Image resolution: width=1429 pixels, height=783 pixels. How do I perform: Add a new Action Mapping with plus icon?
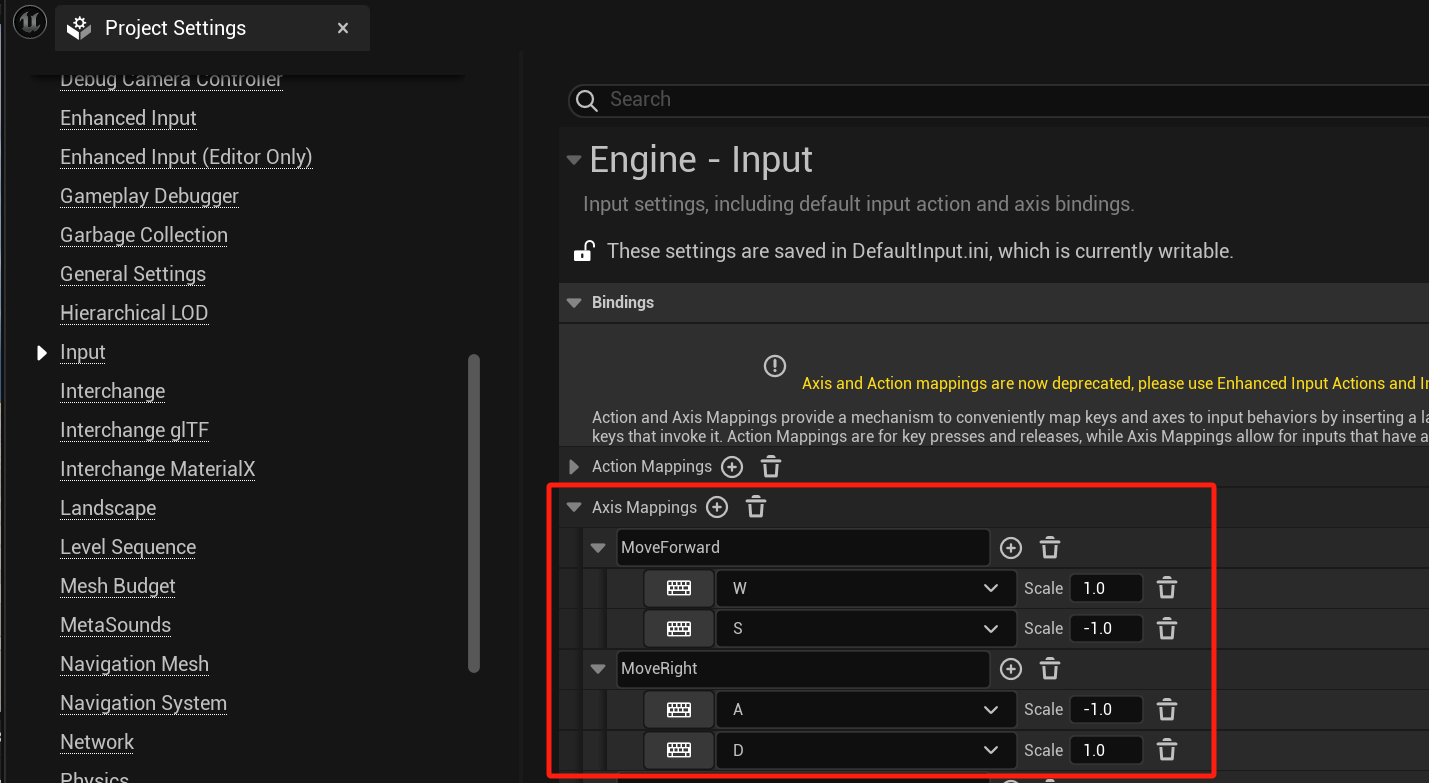click(x=732, y=467)
